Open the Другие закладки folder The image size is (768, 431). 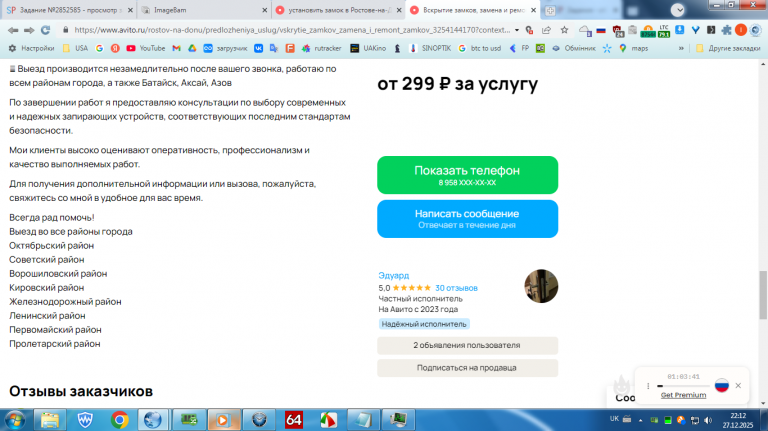click(728, 48)
